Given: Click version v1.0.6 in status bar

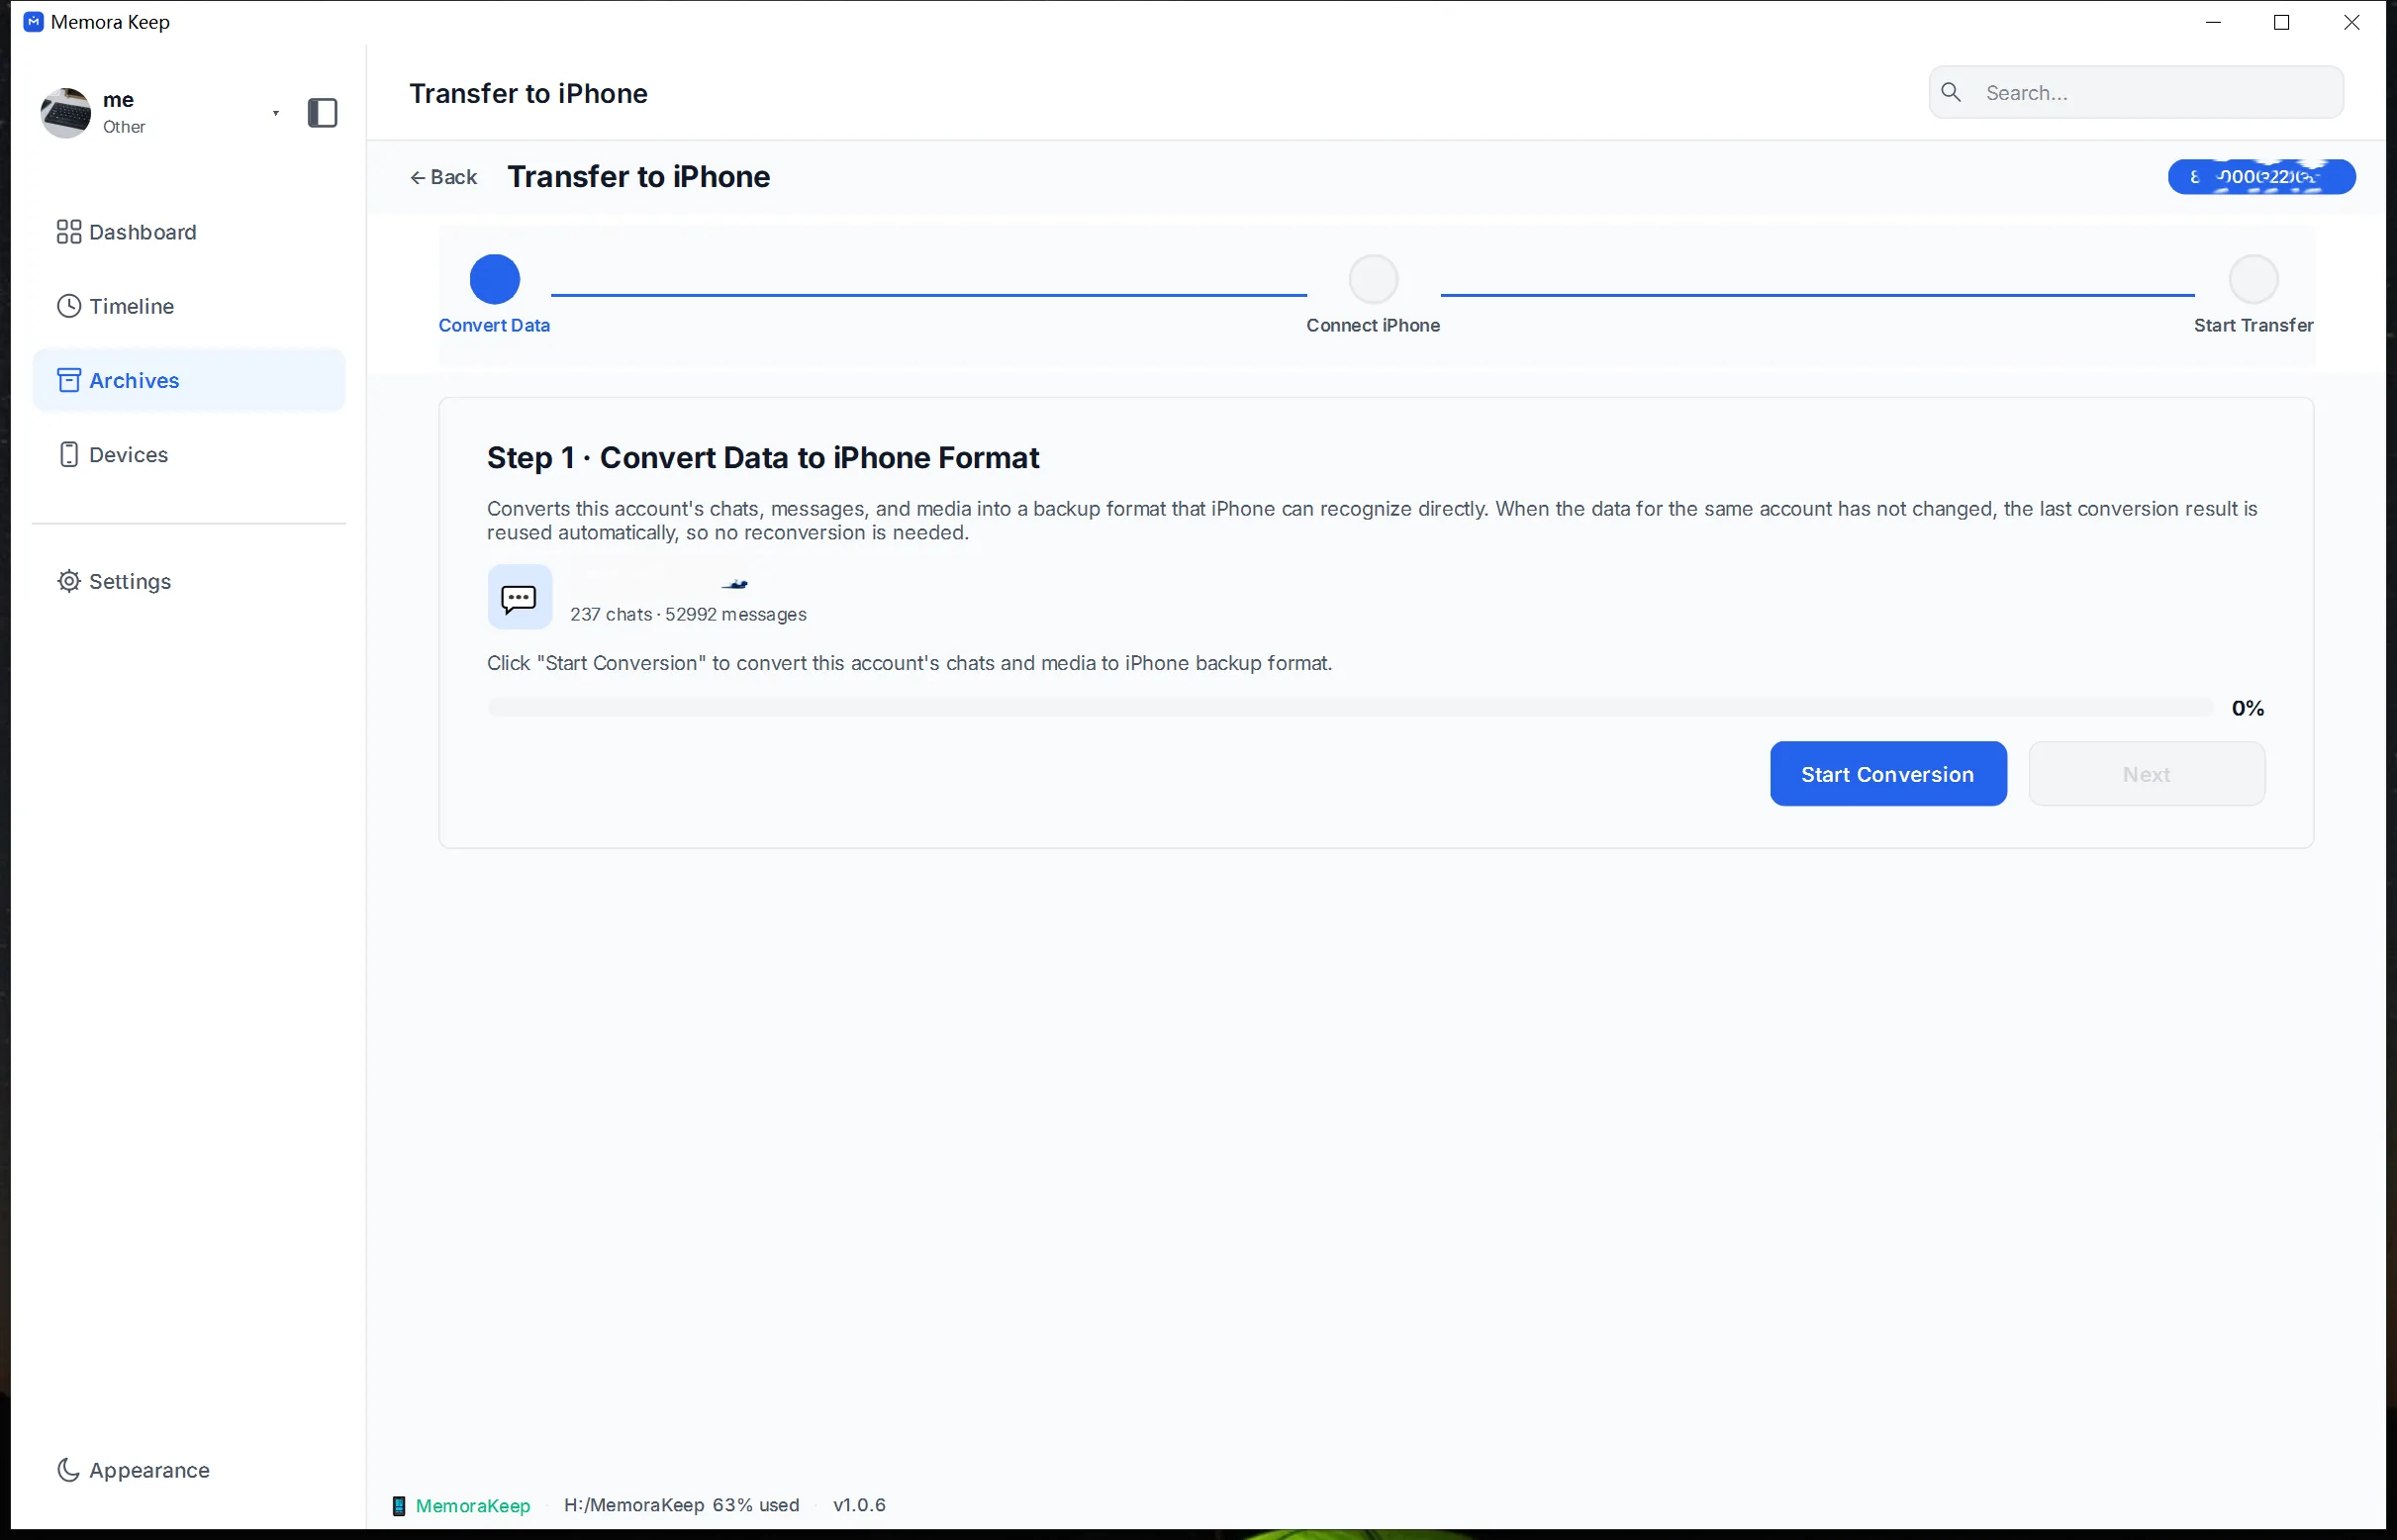Looking at the screenshot, I should [x=860, y=1505].
